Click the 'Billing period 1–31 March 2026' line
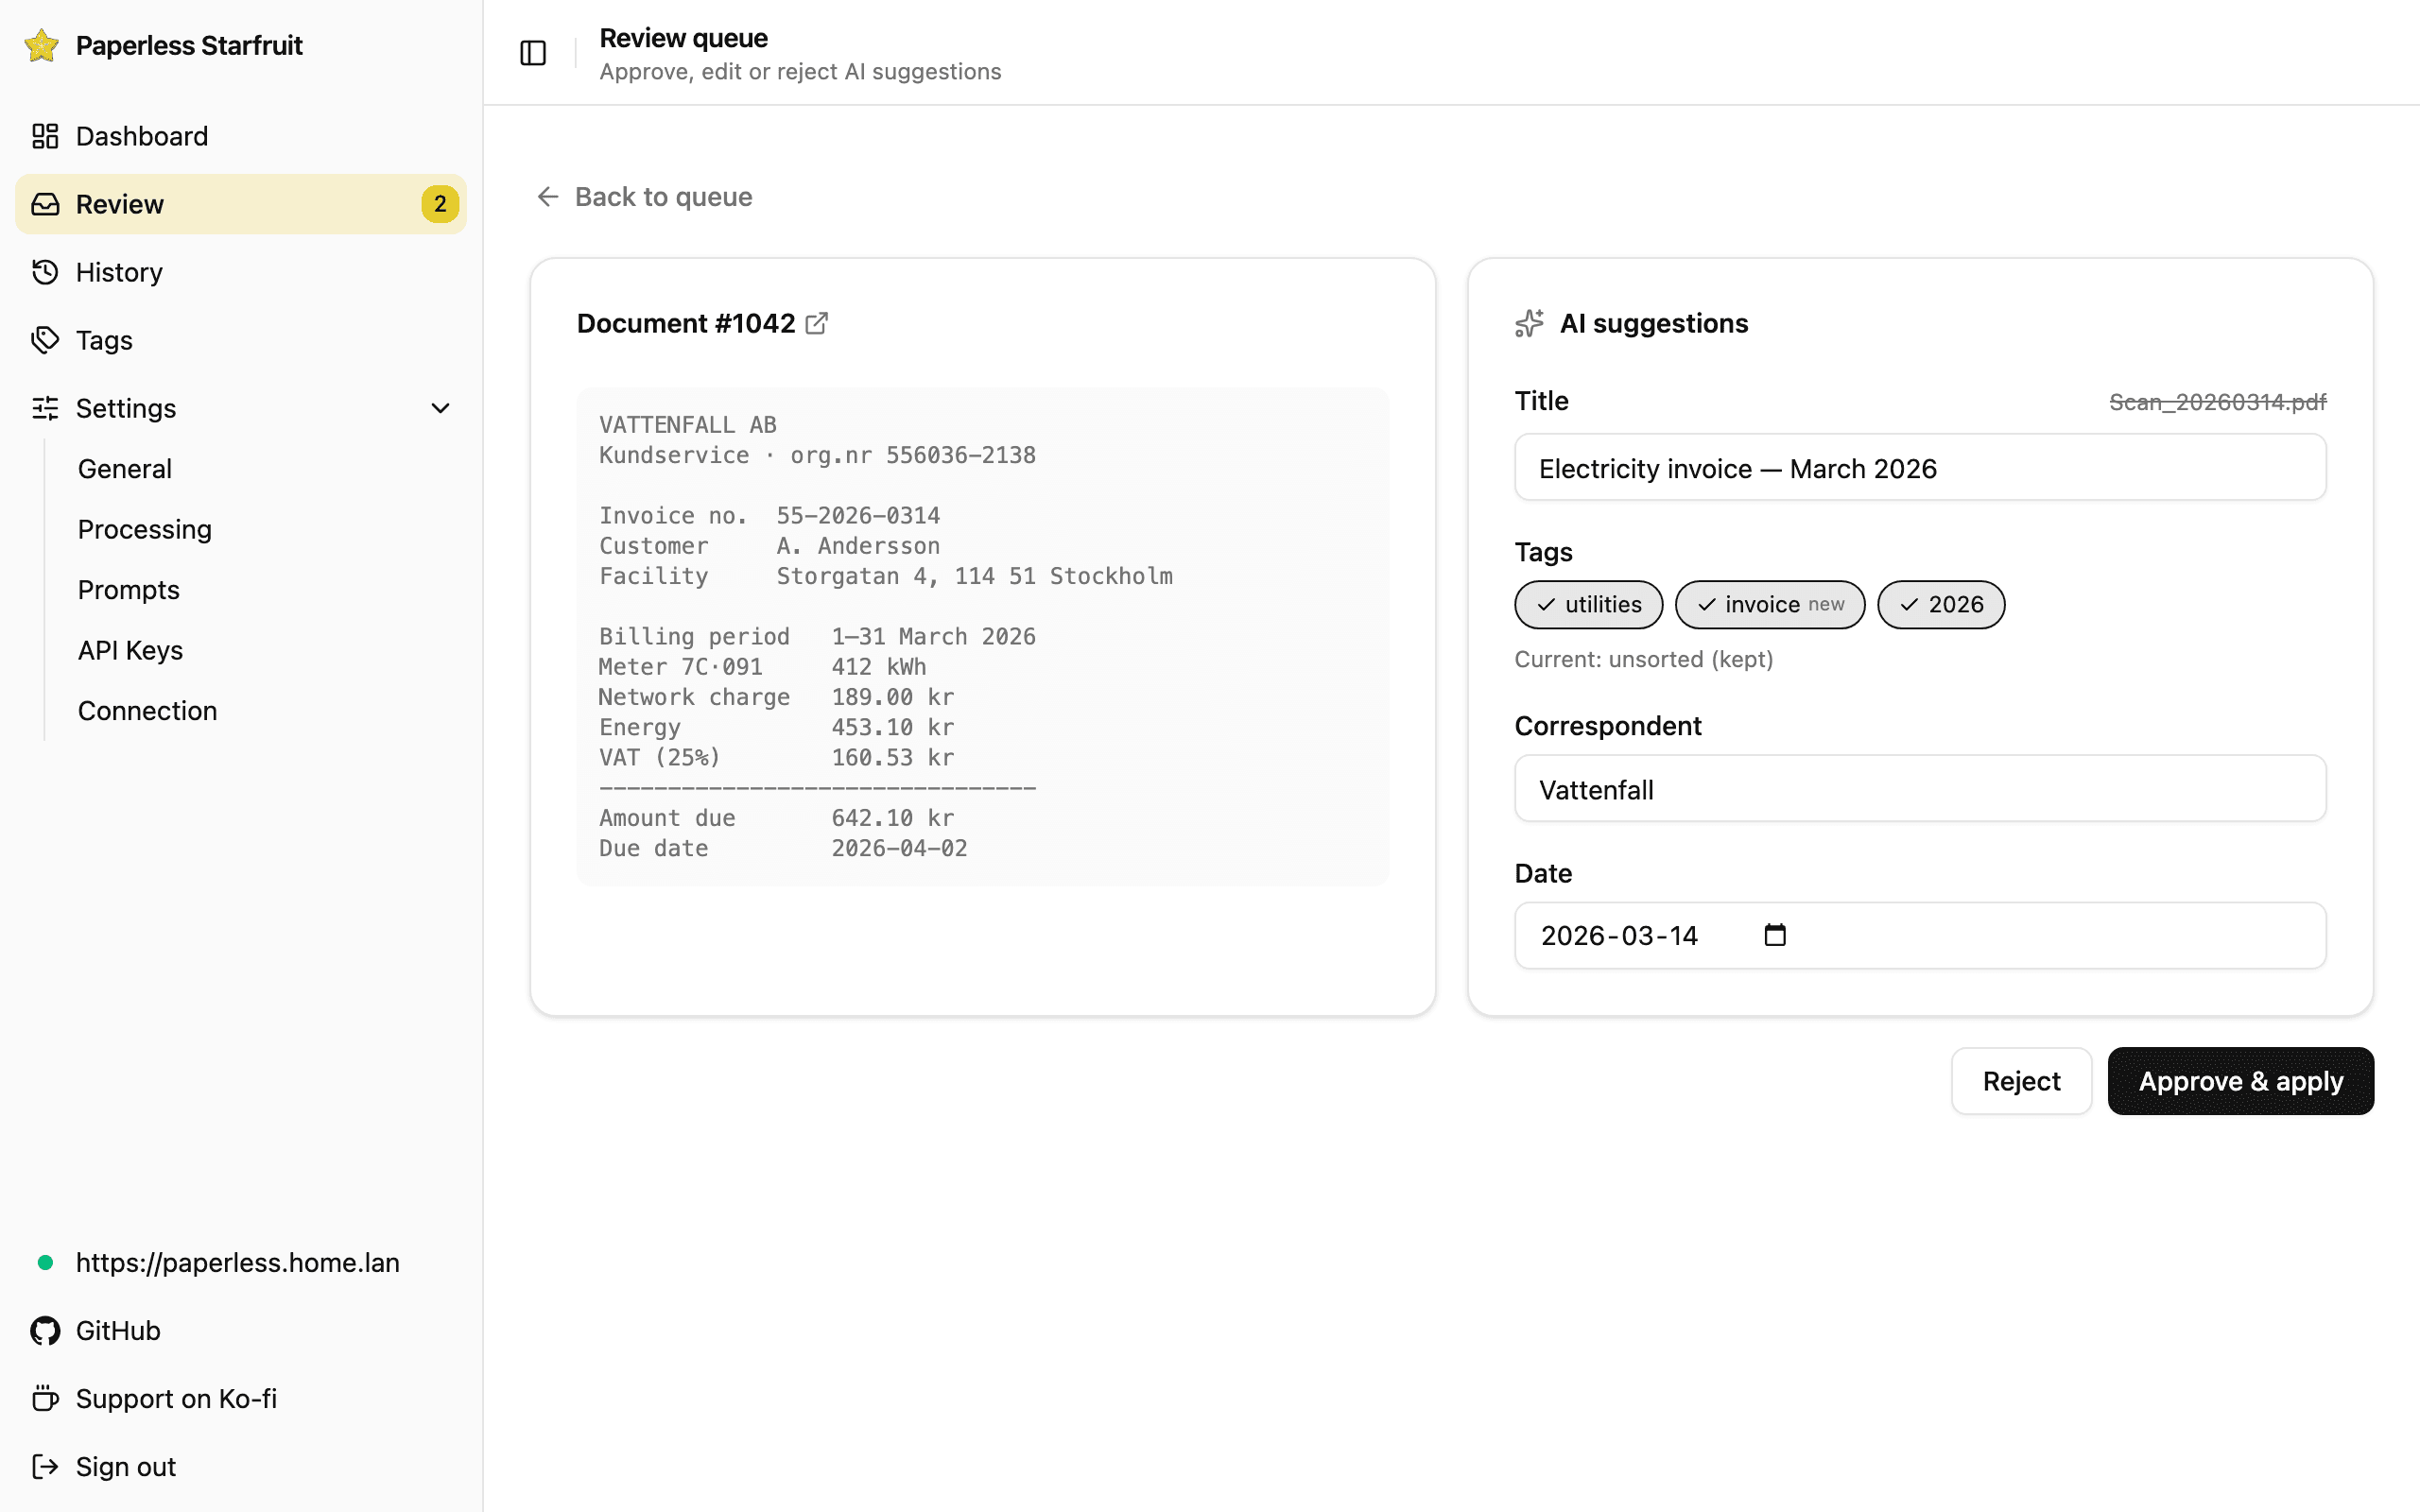Image resolution: width=2420 pixels, height=1512 pixels. tap(817, 637)
